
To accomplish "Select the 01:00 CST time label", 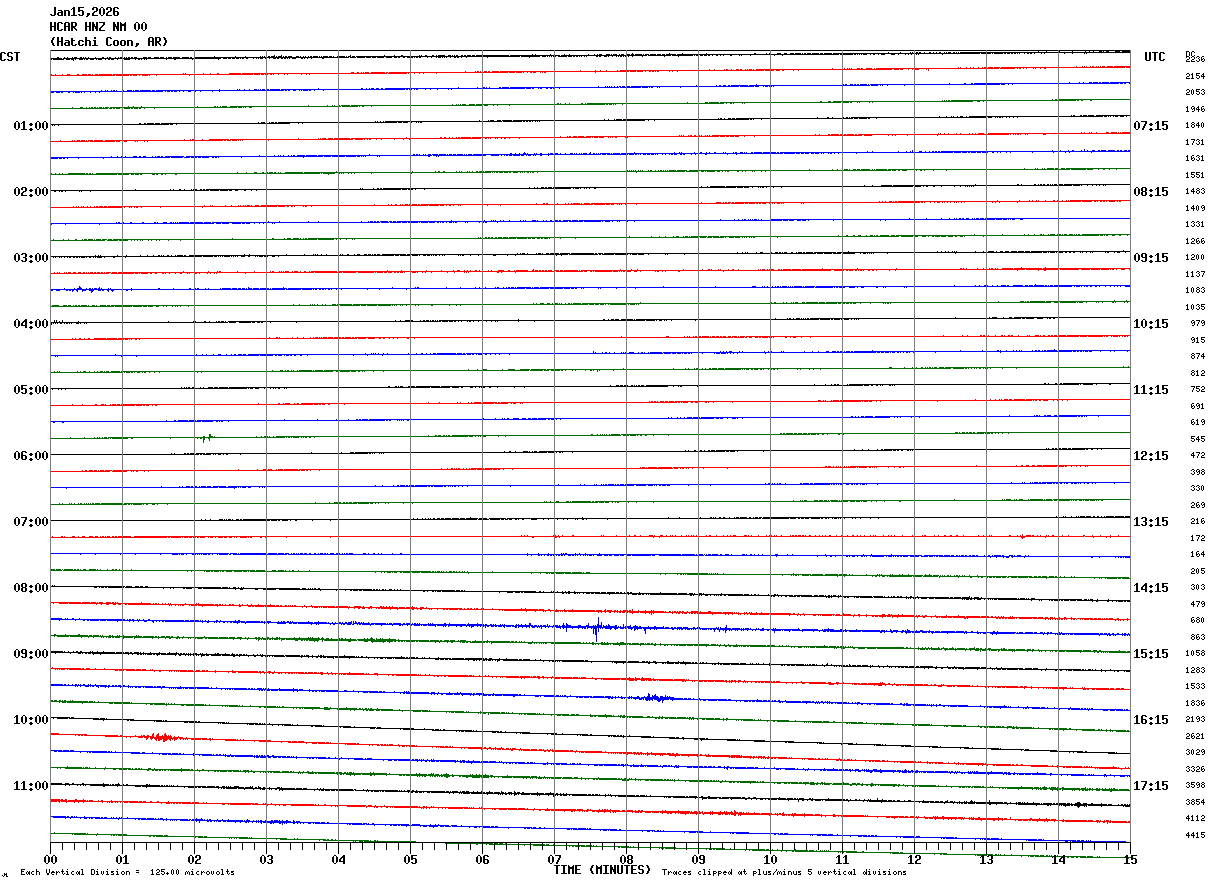I will (31, 126).
